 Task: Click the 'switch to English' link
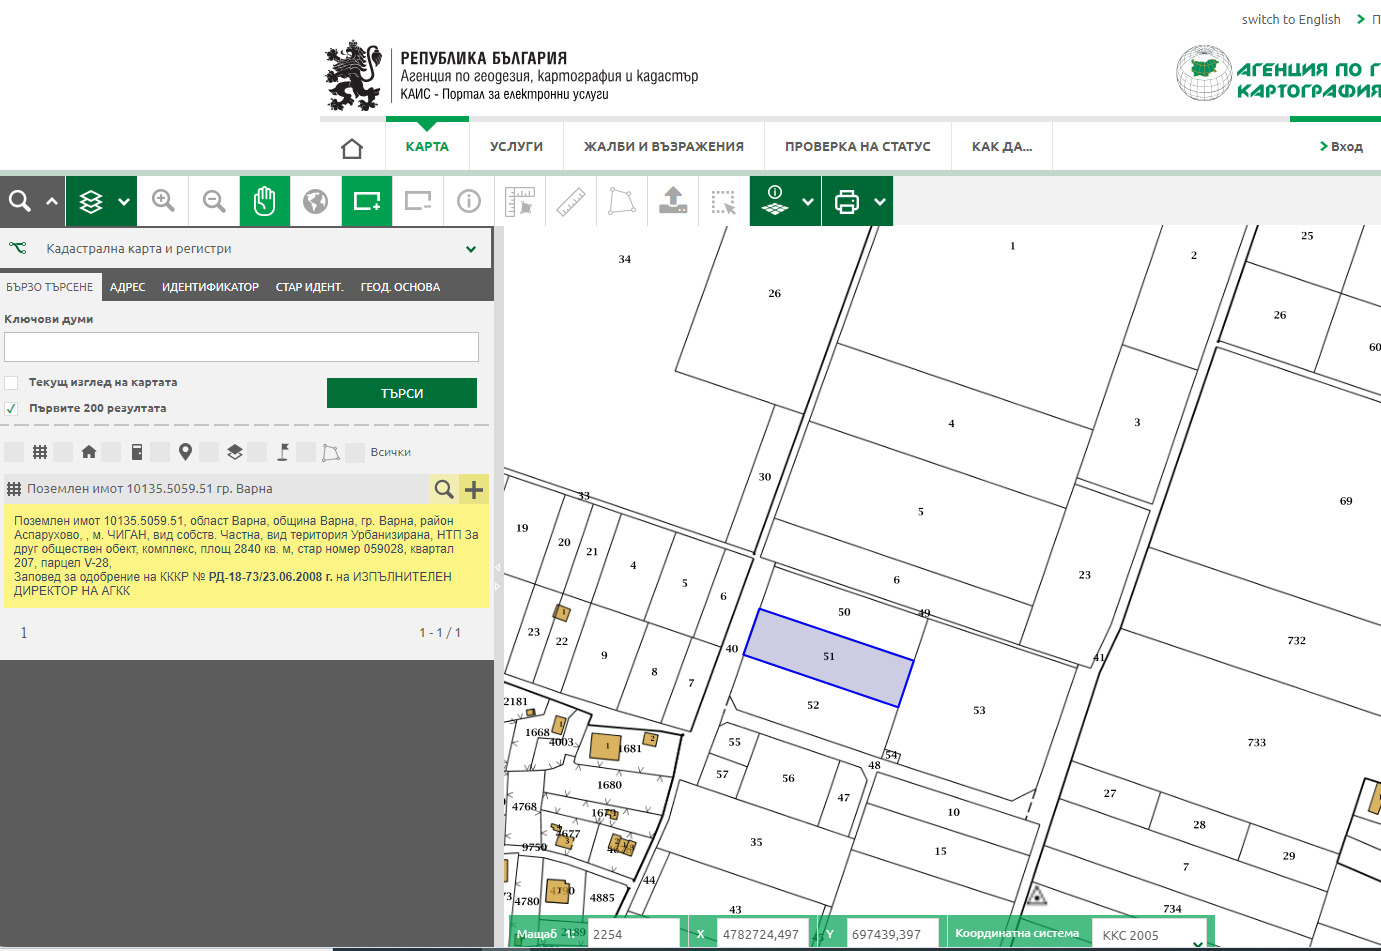[1290, 19]
